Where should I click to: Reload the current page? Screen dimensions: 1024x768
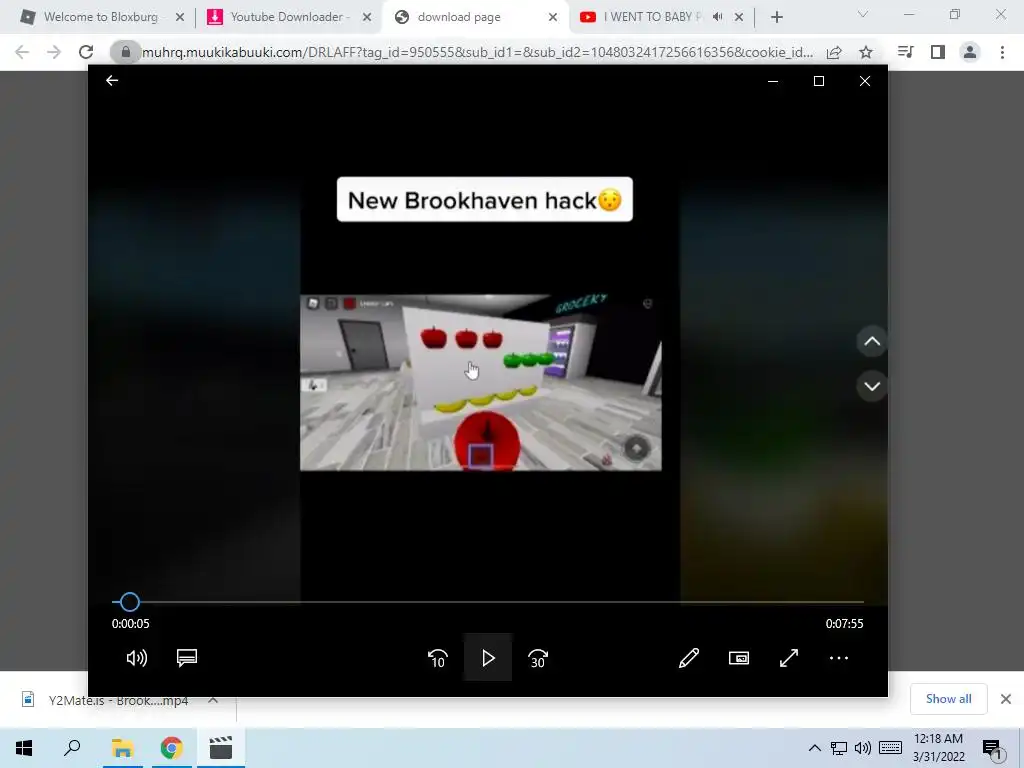pos(86,52)
